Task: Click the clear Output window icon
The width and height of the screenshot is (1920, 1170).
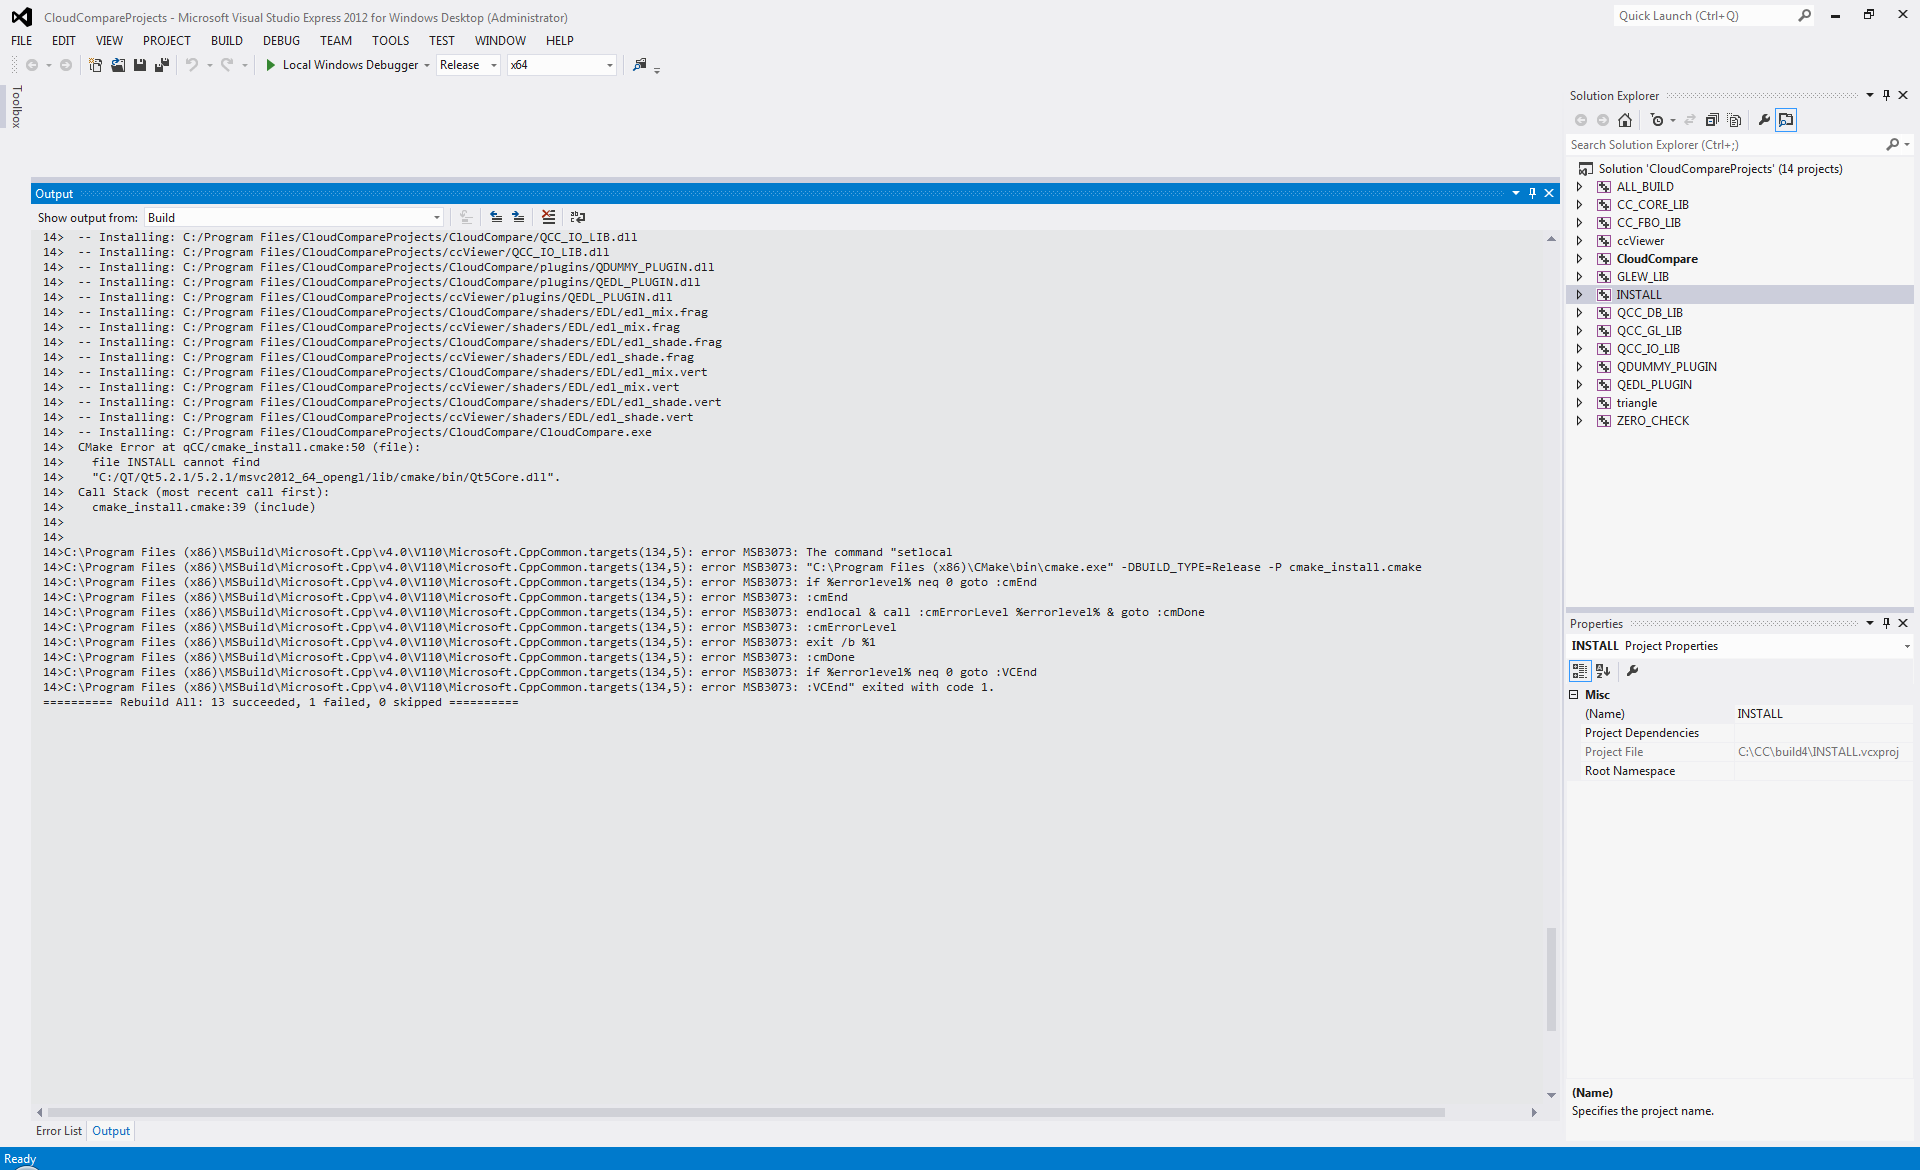Action: [x=546, y=217]
